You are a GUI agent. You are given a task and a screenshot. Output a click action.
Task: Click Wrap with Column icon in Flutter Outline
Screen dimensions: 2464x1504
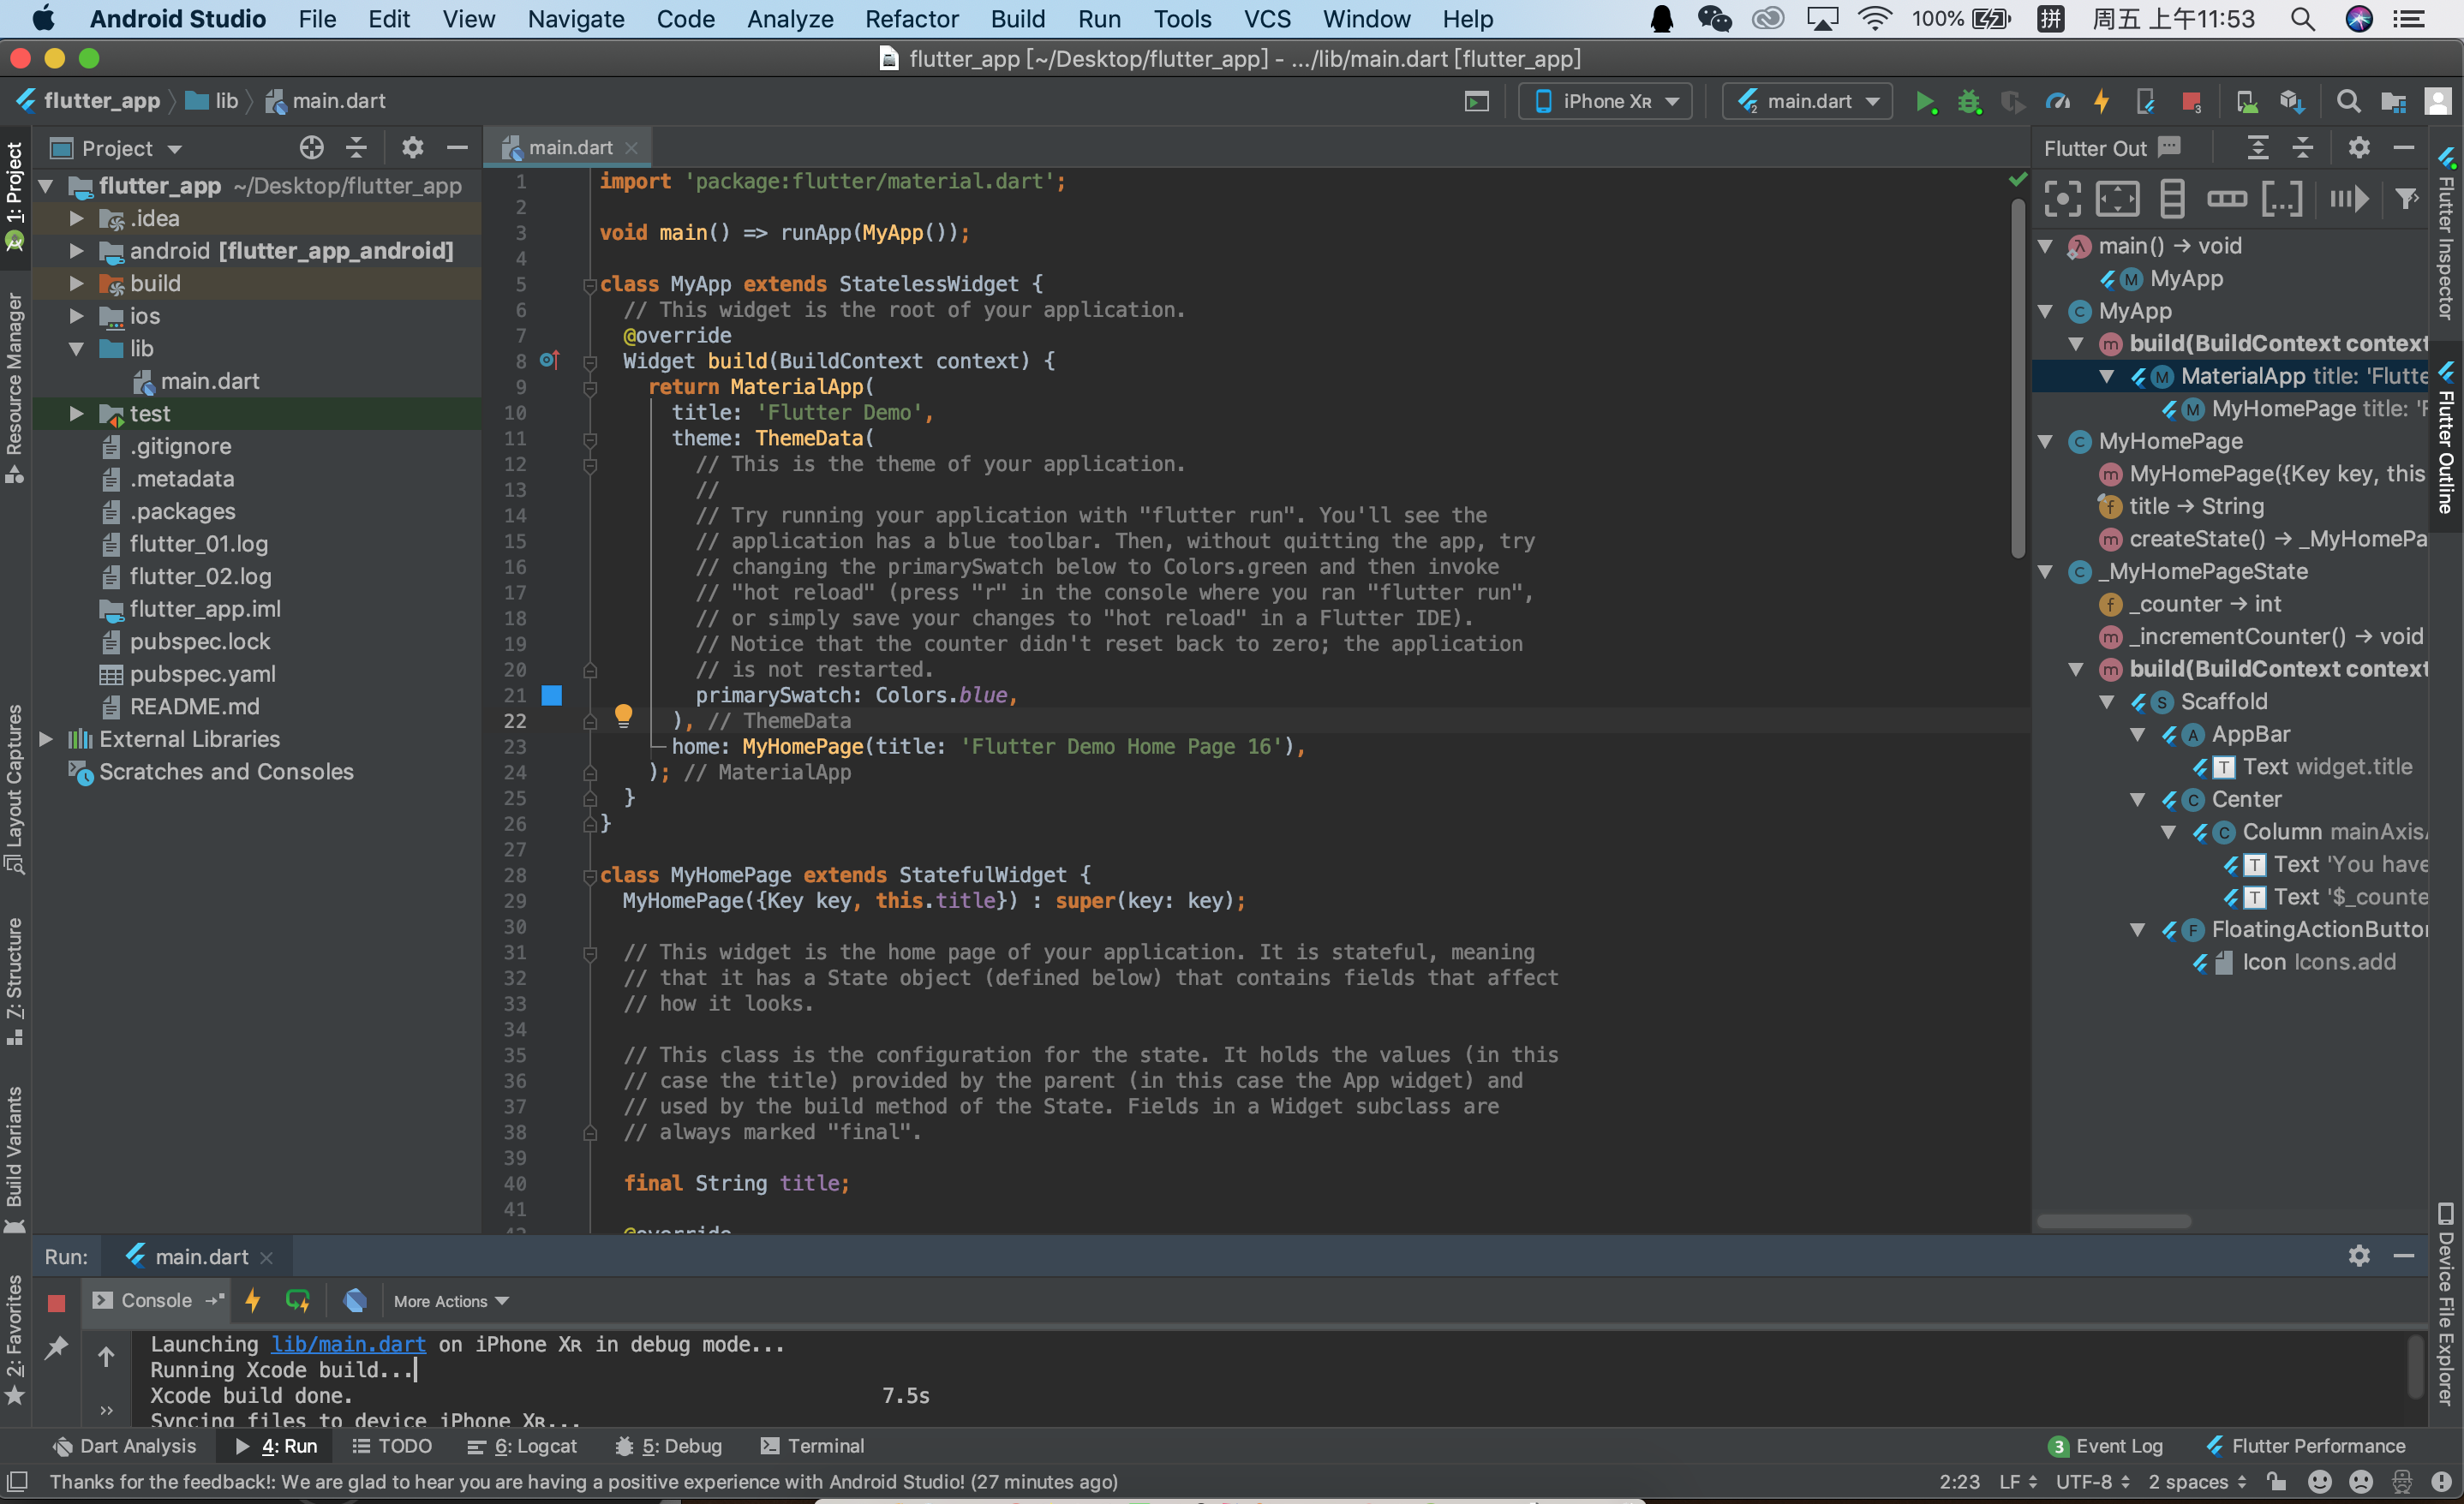[2171, 199]
